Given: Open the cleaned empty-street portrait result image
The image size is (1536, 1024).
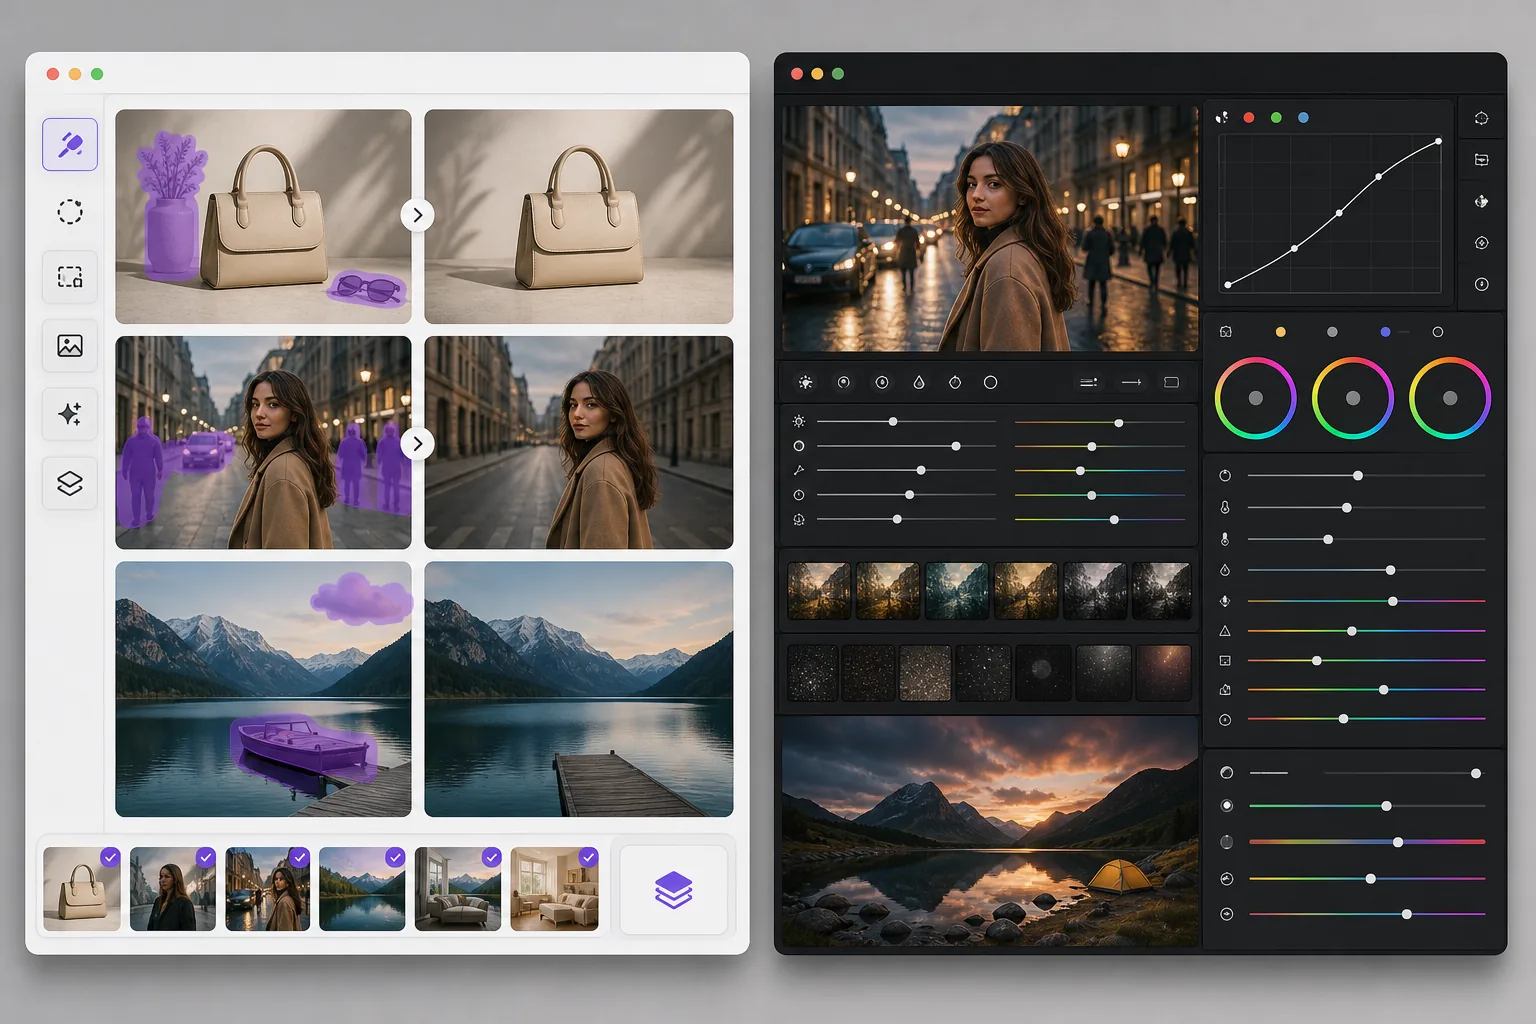Looking at the screenshot, I should click(x=578, y=442).
